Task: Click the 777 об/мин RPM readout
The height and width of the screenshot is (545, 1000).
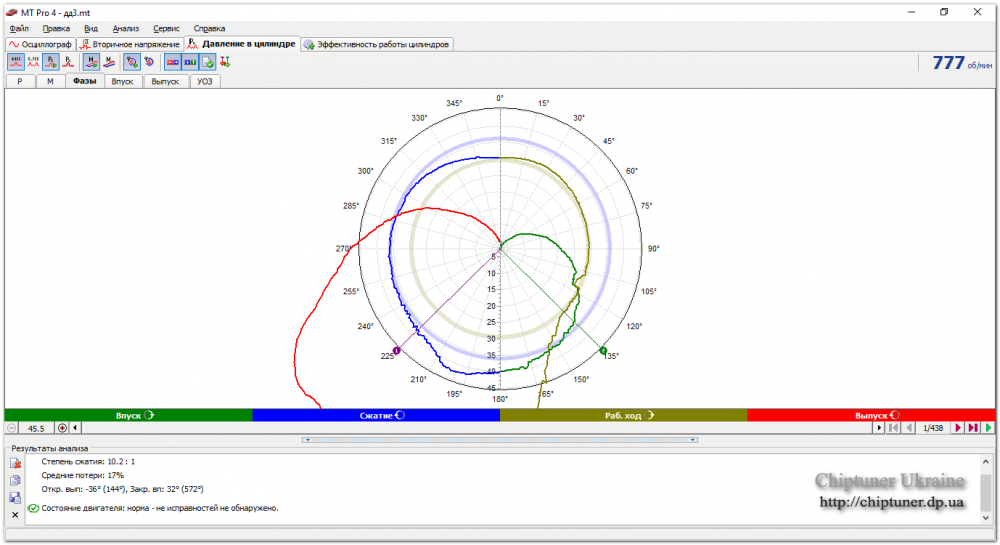Action: [x=962, y=62]
